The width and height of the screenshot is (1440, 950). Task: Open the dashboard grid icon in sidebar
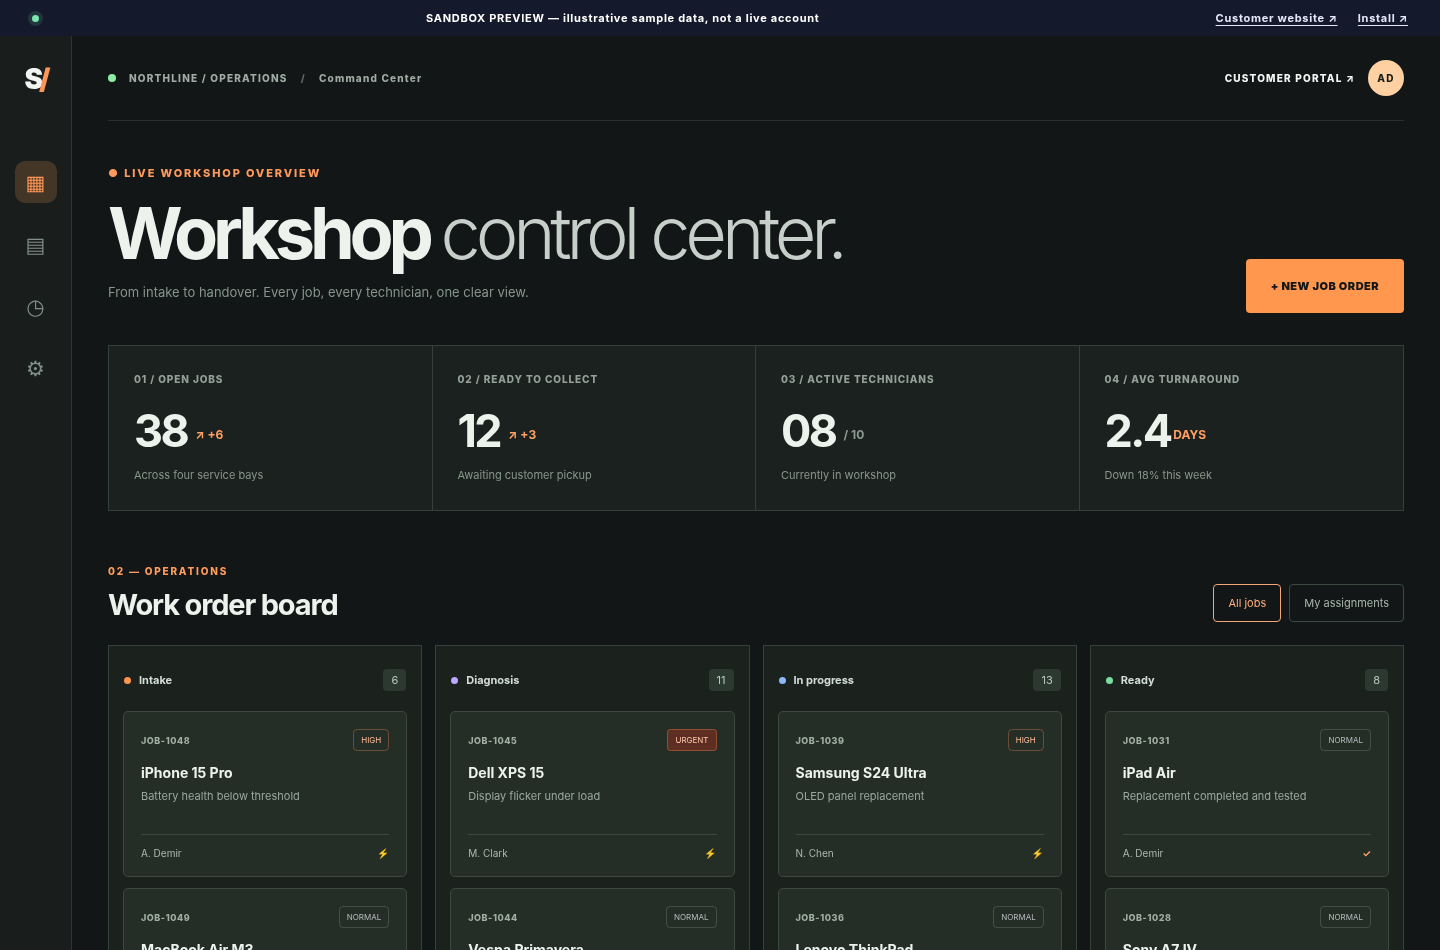point(36,182)
